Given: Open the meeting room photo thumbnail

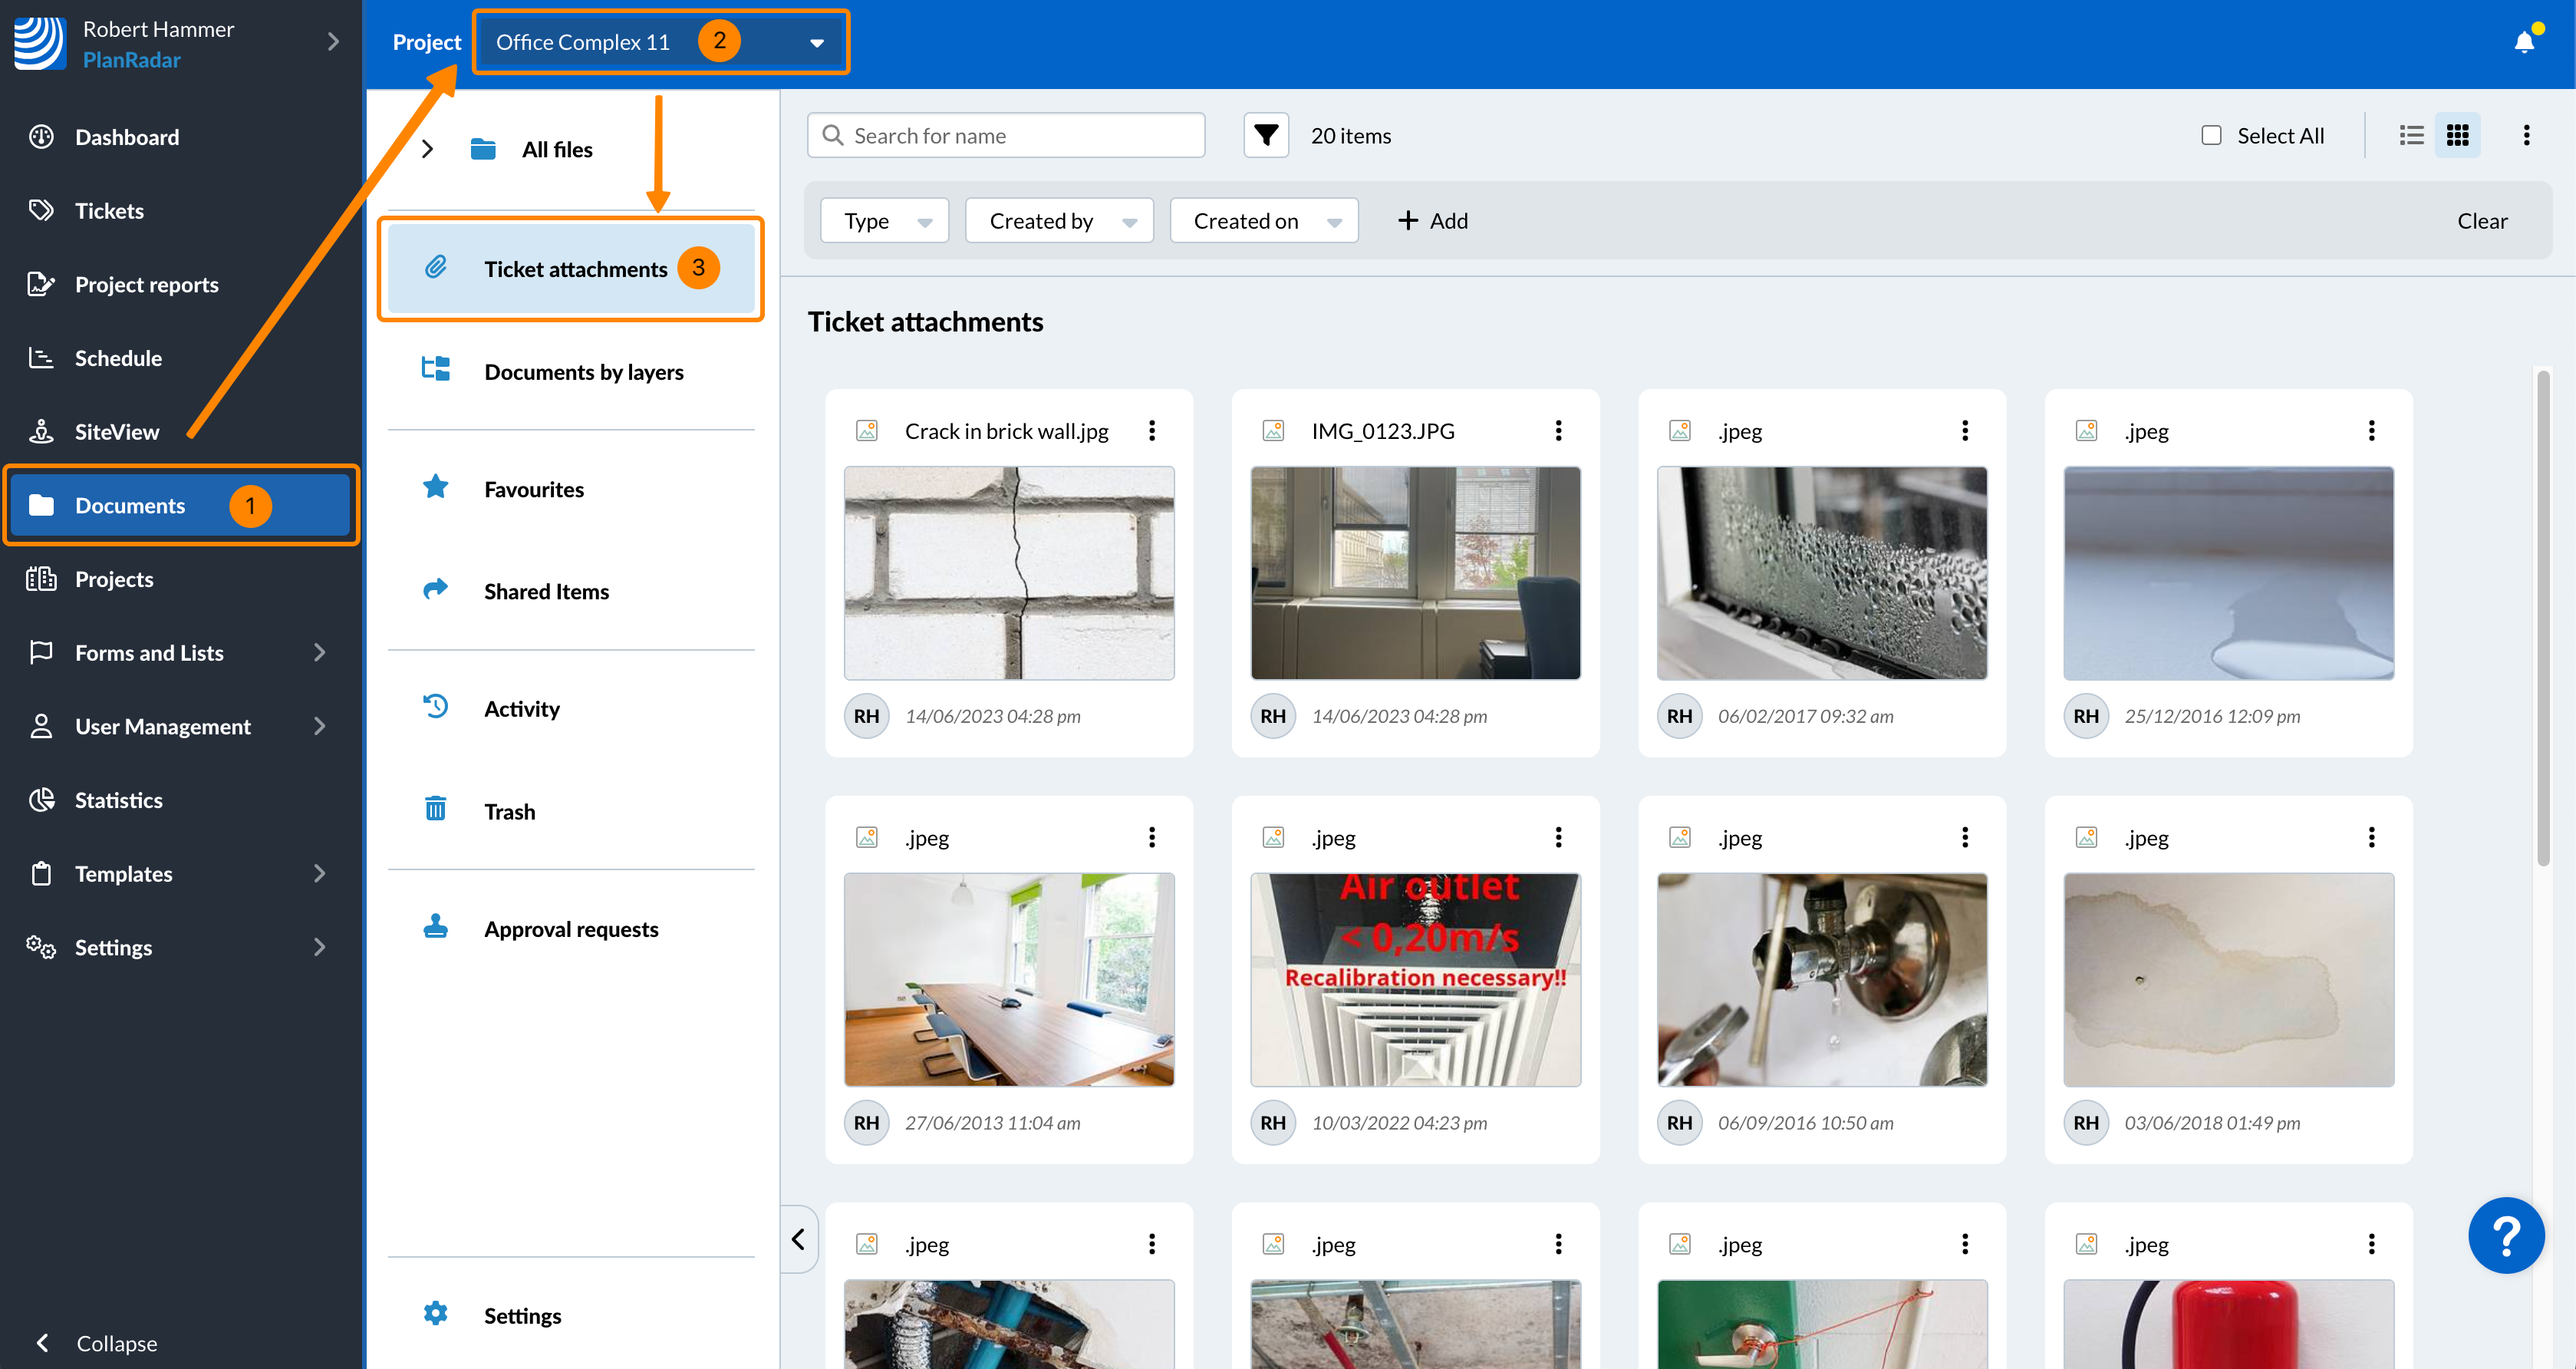Looking at the screenshot, I should [1009, 980].
